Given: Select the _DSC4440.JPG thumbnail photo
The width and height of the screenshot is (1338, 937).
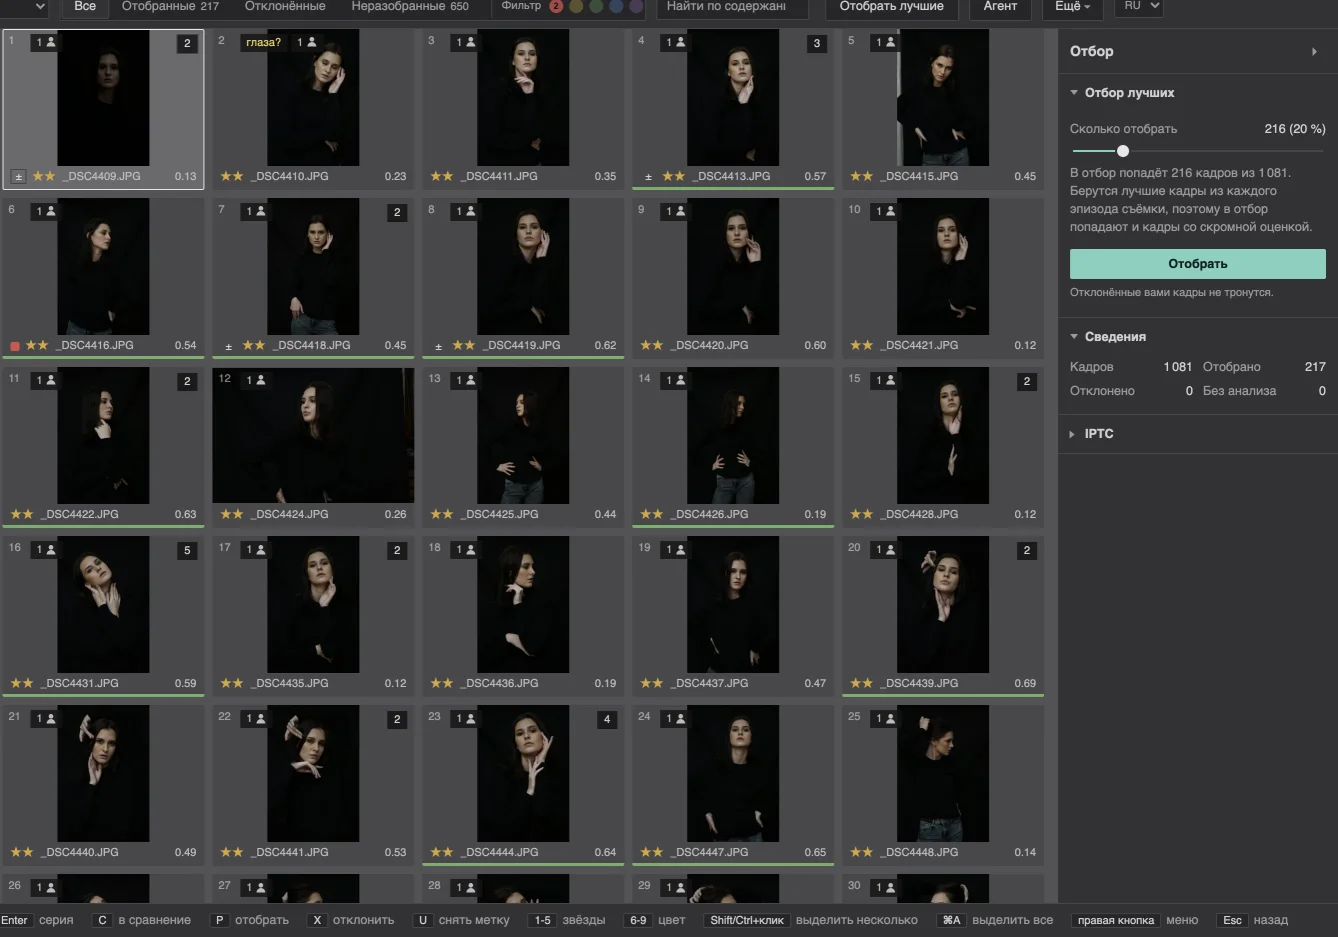Looking at the screenshot, I should click(103, 773).
